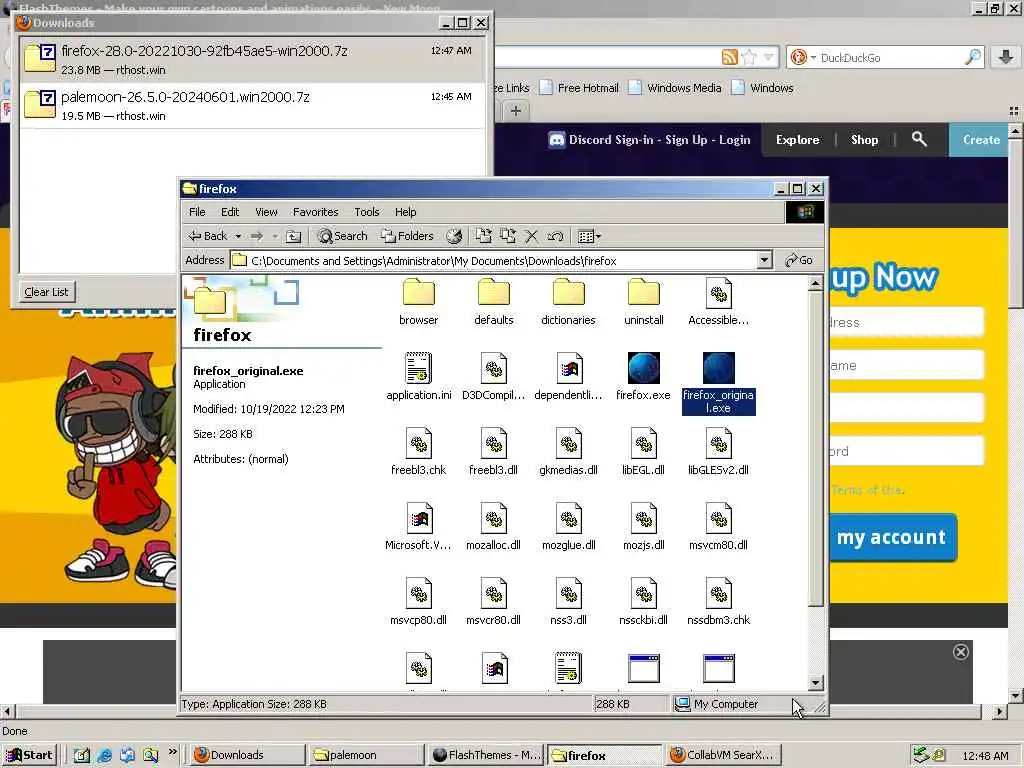Select the nss3.dll file
Screen dimensions: 1024x768
pyautogui.click(x=568, y=601)
